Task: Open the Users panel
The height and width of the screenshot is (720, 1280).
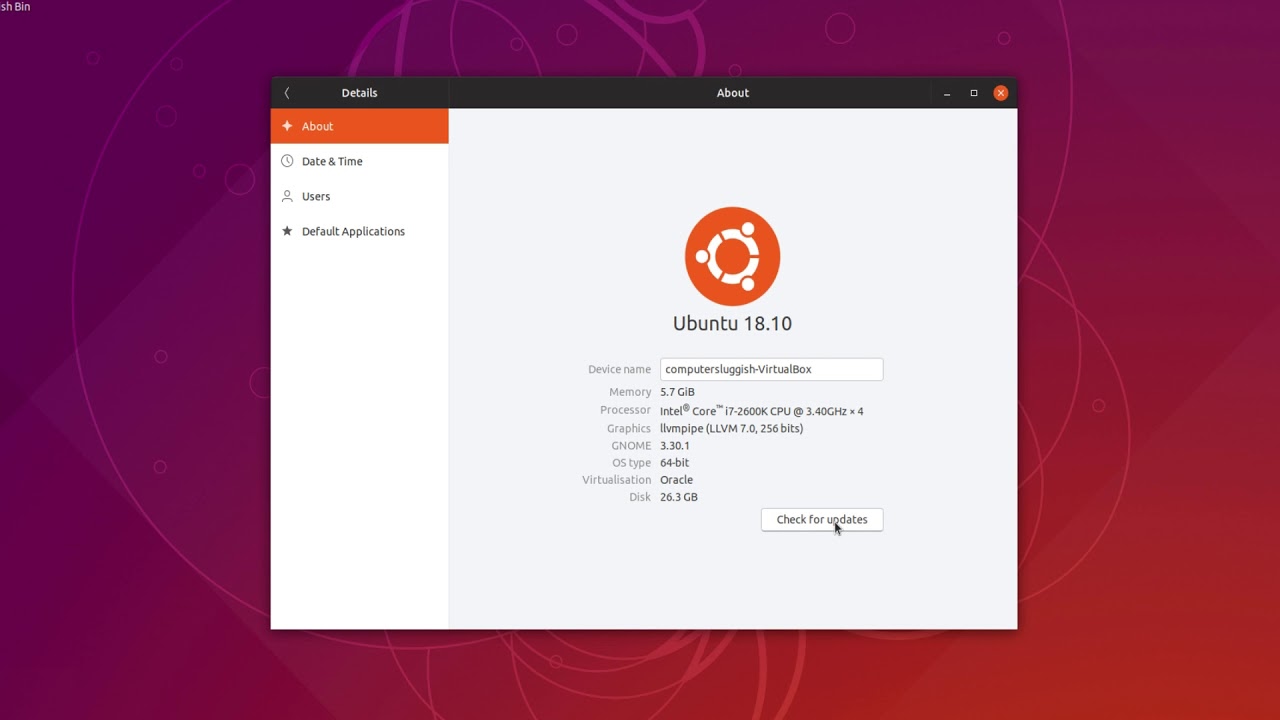Action: point(360,196)
